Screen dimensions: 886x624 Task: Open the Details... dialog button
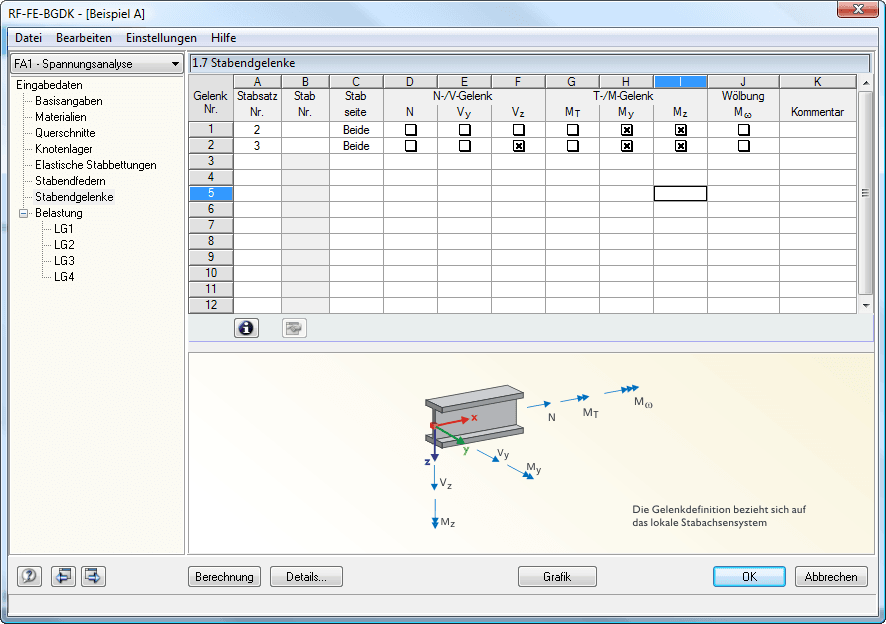[306, 577]
